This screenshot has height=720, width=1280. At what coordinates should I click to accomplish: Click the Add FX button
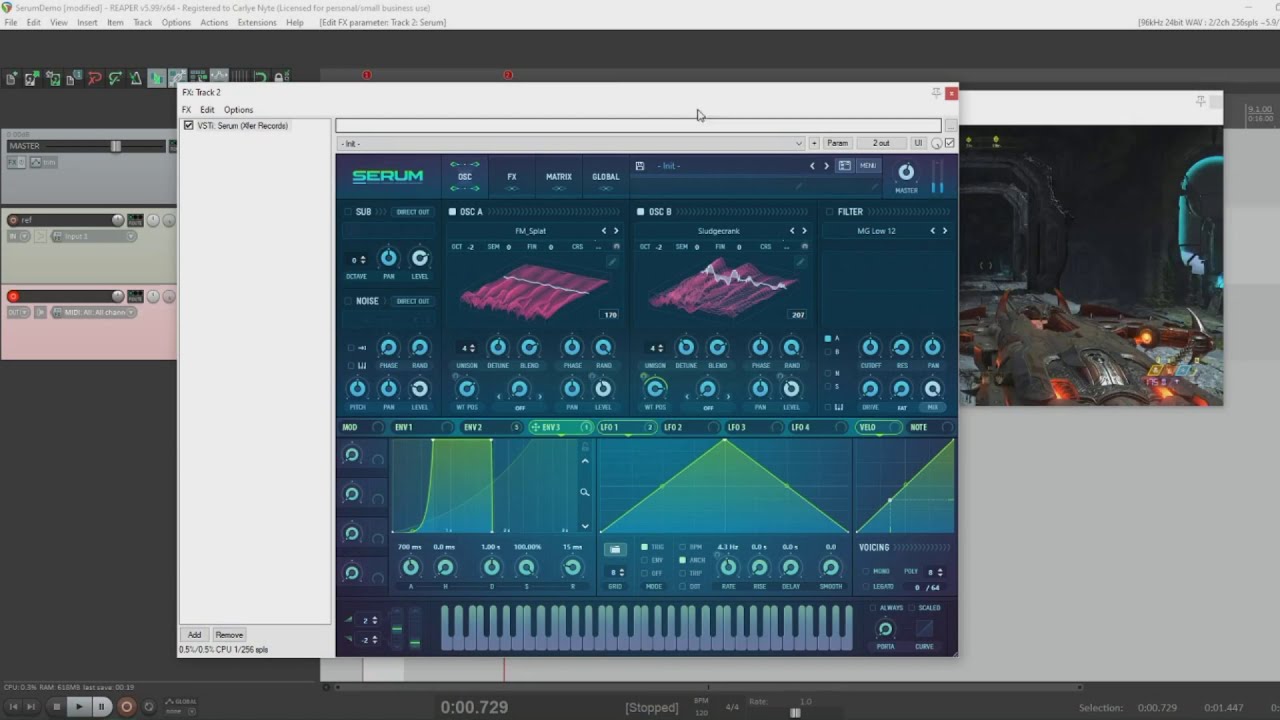click(194, 635)
